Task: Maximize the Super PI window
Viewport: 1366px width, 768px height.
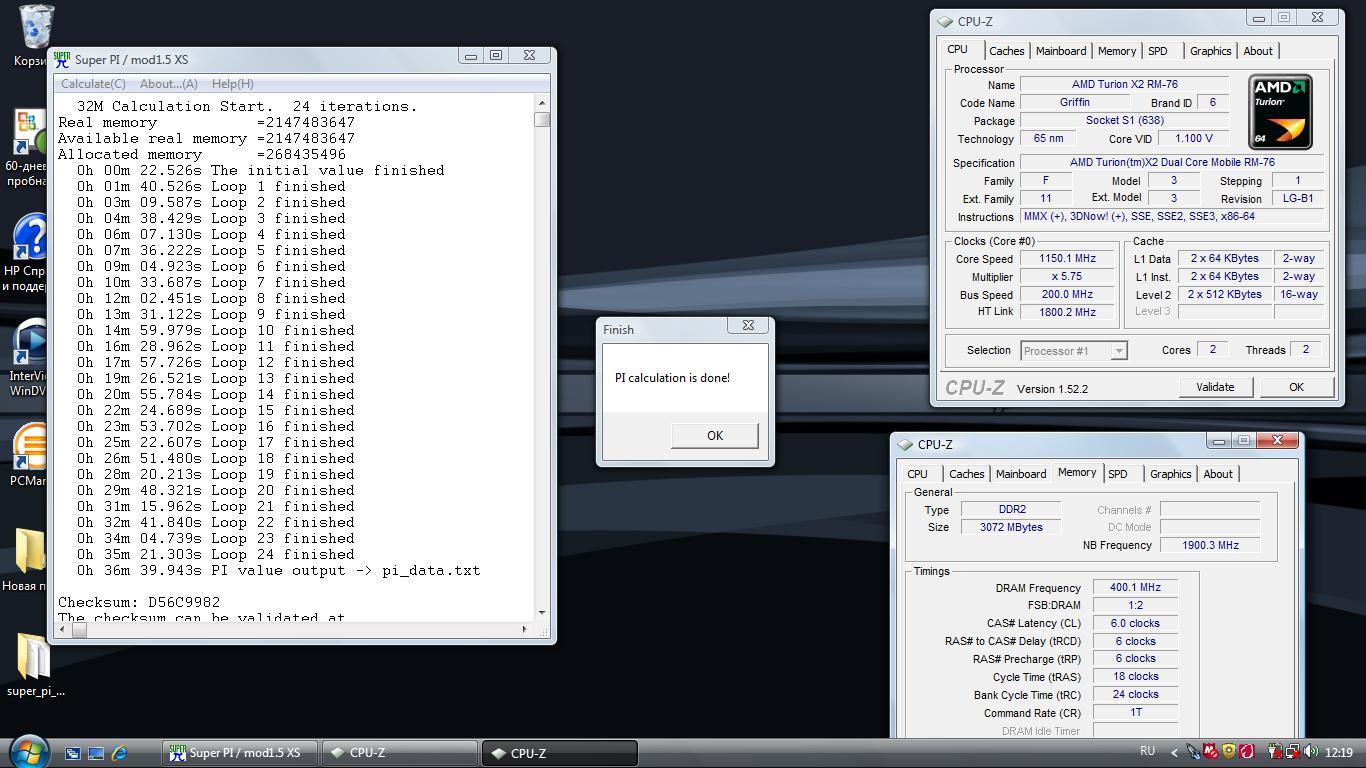Action: point(495,55)
